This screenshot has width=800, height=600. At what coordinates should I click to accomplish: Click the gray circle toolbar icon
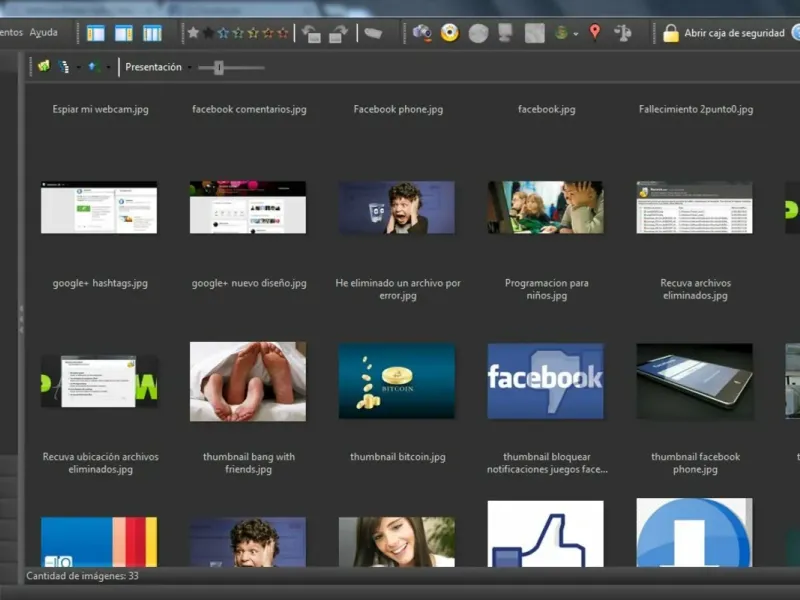479,34
